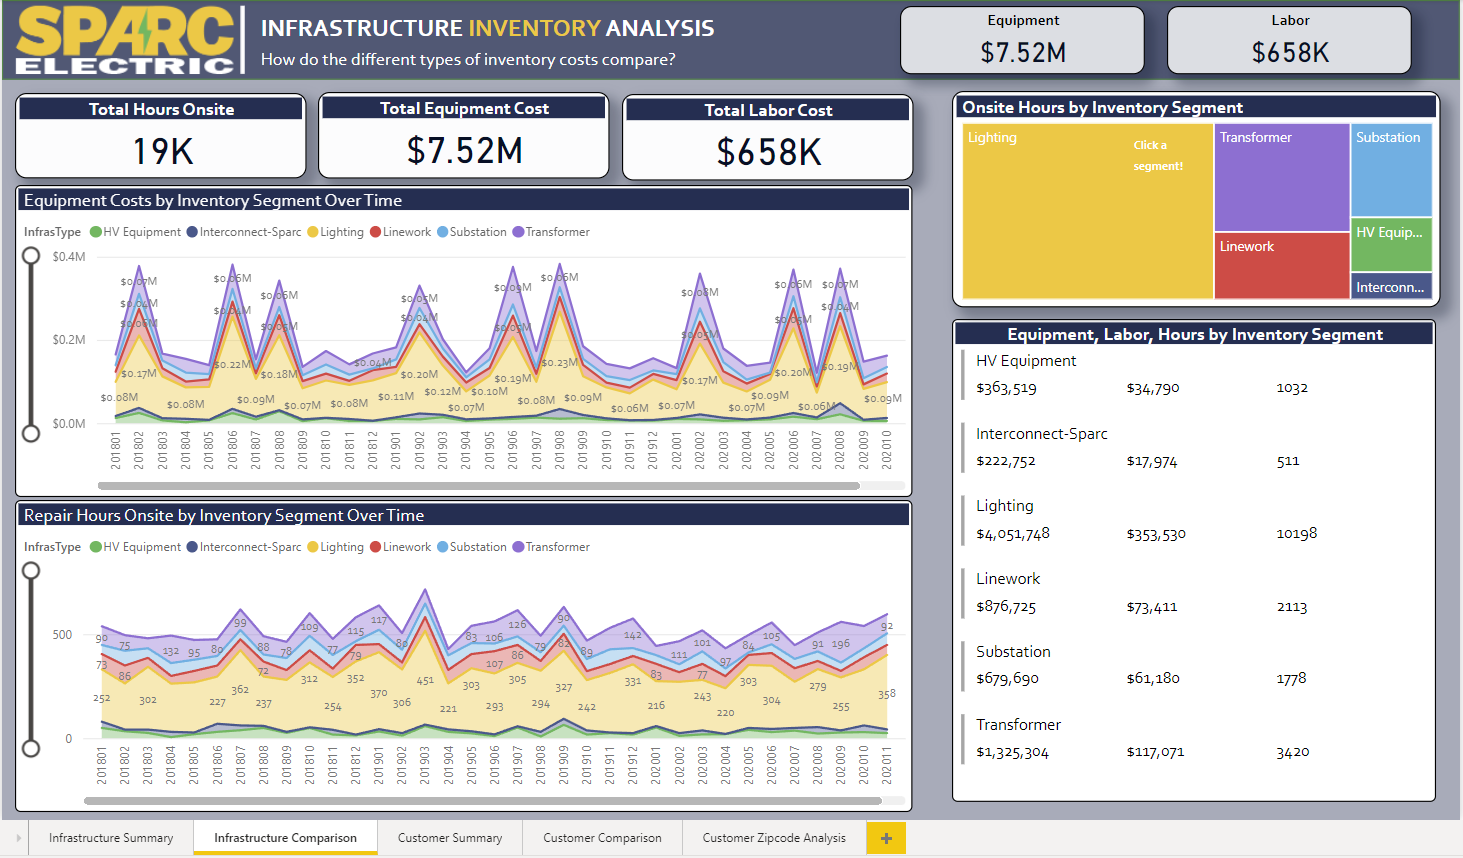Click the $222,752 Interconnect-Sparc value
1463x858 pixels.
[x=1006, y=461]
